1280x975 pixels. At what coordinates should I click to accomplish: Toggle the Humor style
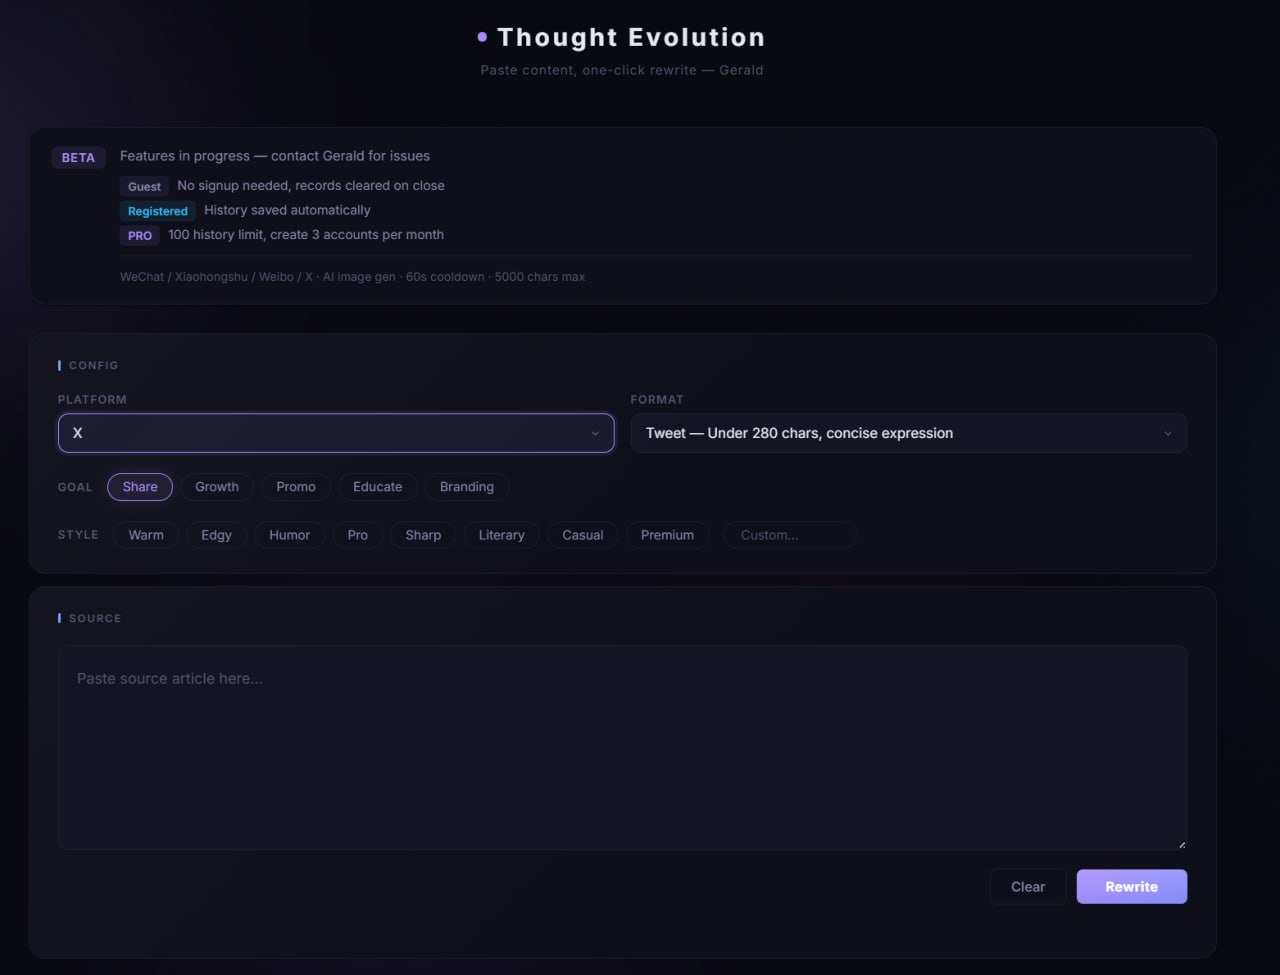(x=290, y=535)
